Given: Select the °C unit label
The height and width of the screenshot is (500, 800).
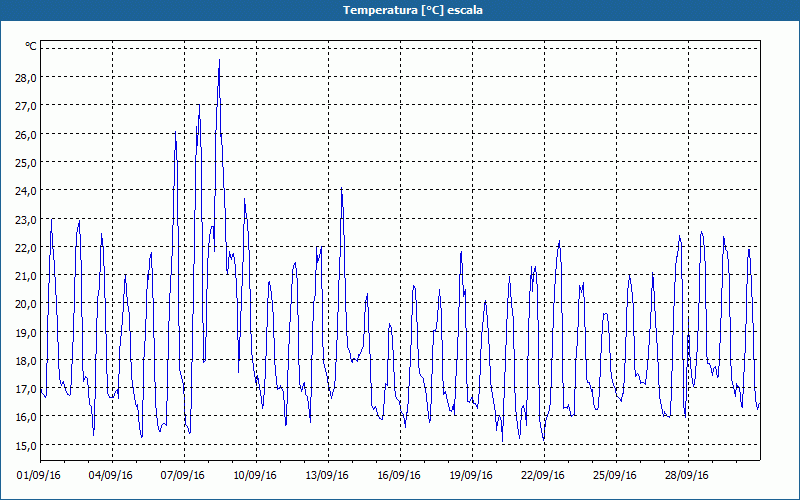Looking at the screenshot, I should [x=31, y=46].
